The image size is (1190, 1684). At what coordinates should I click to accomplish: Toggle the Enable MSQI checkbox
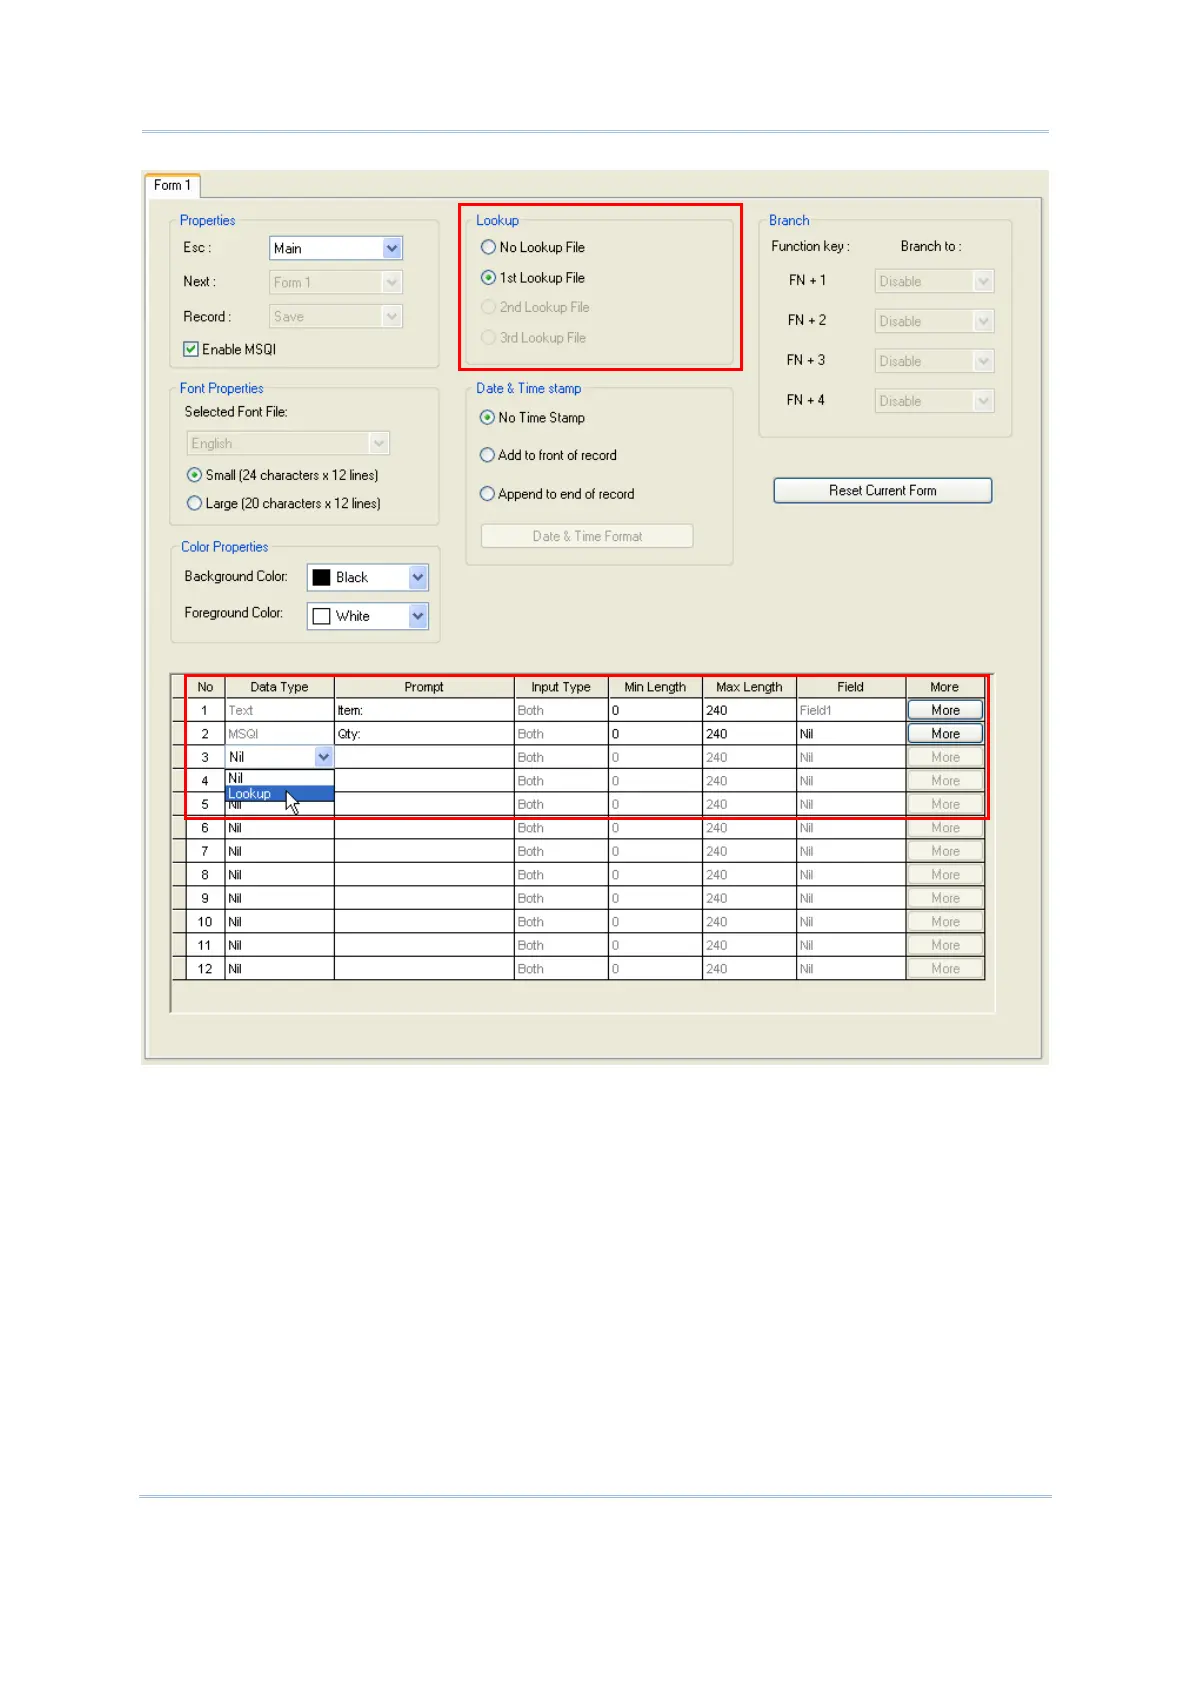190,349
